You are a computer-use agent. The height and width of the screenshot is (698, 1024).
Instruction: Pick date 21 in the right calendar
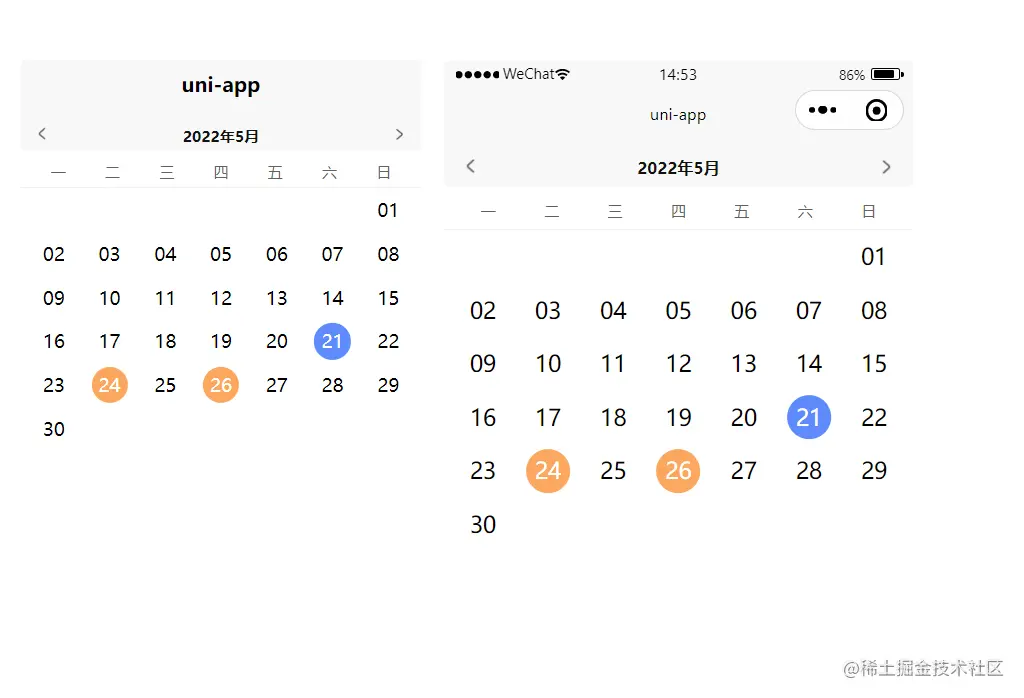click(808, 417)
